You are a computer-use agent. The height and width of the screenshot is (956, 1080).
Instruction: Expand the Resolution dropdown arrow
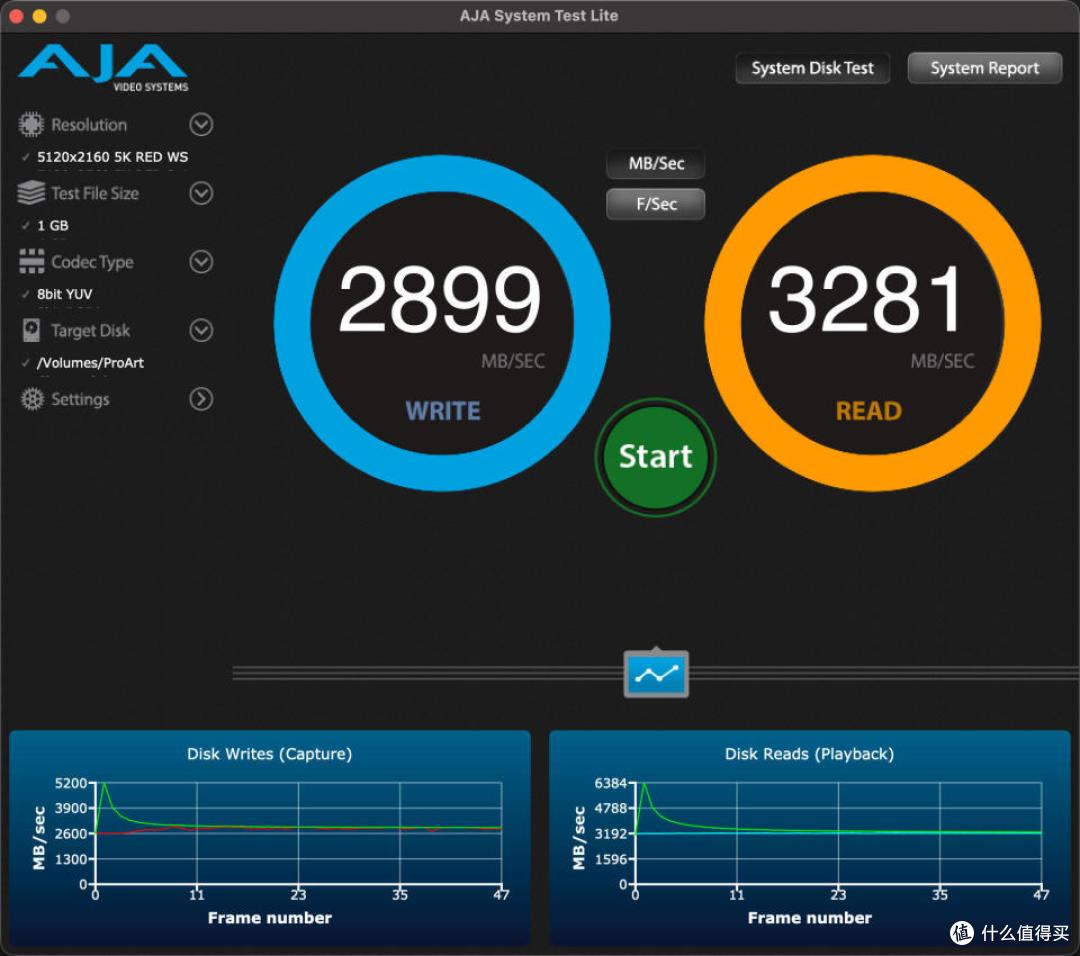tap(201, 125)
